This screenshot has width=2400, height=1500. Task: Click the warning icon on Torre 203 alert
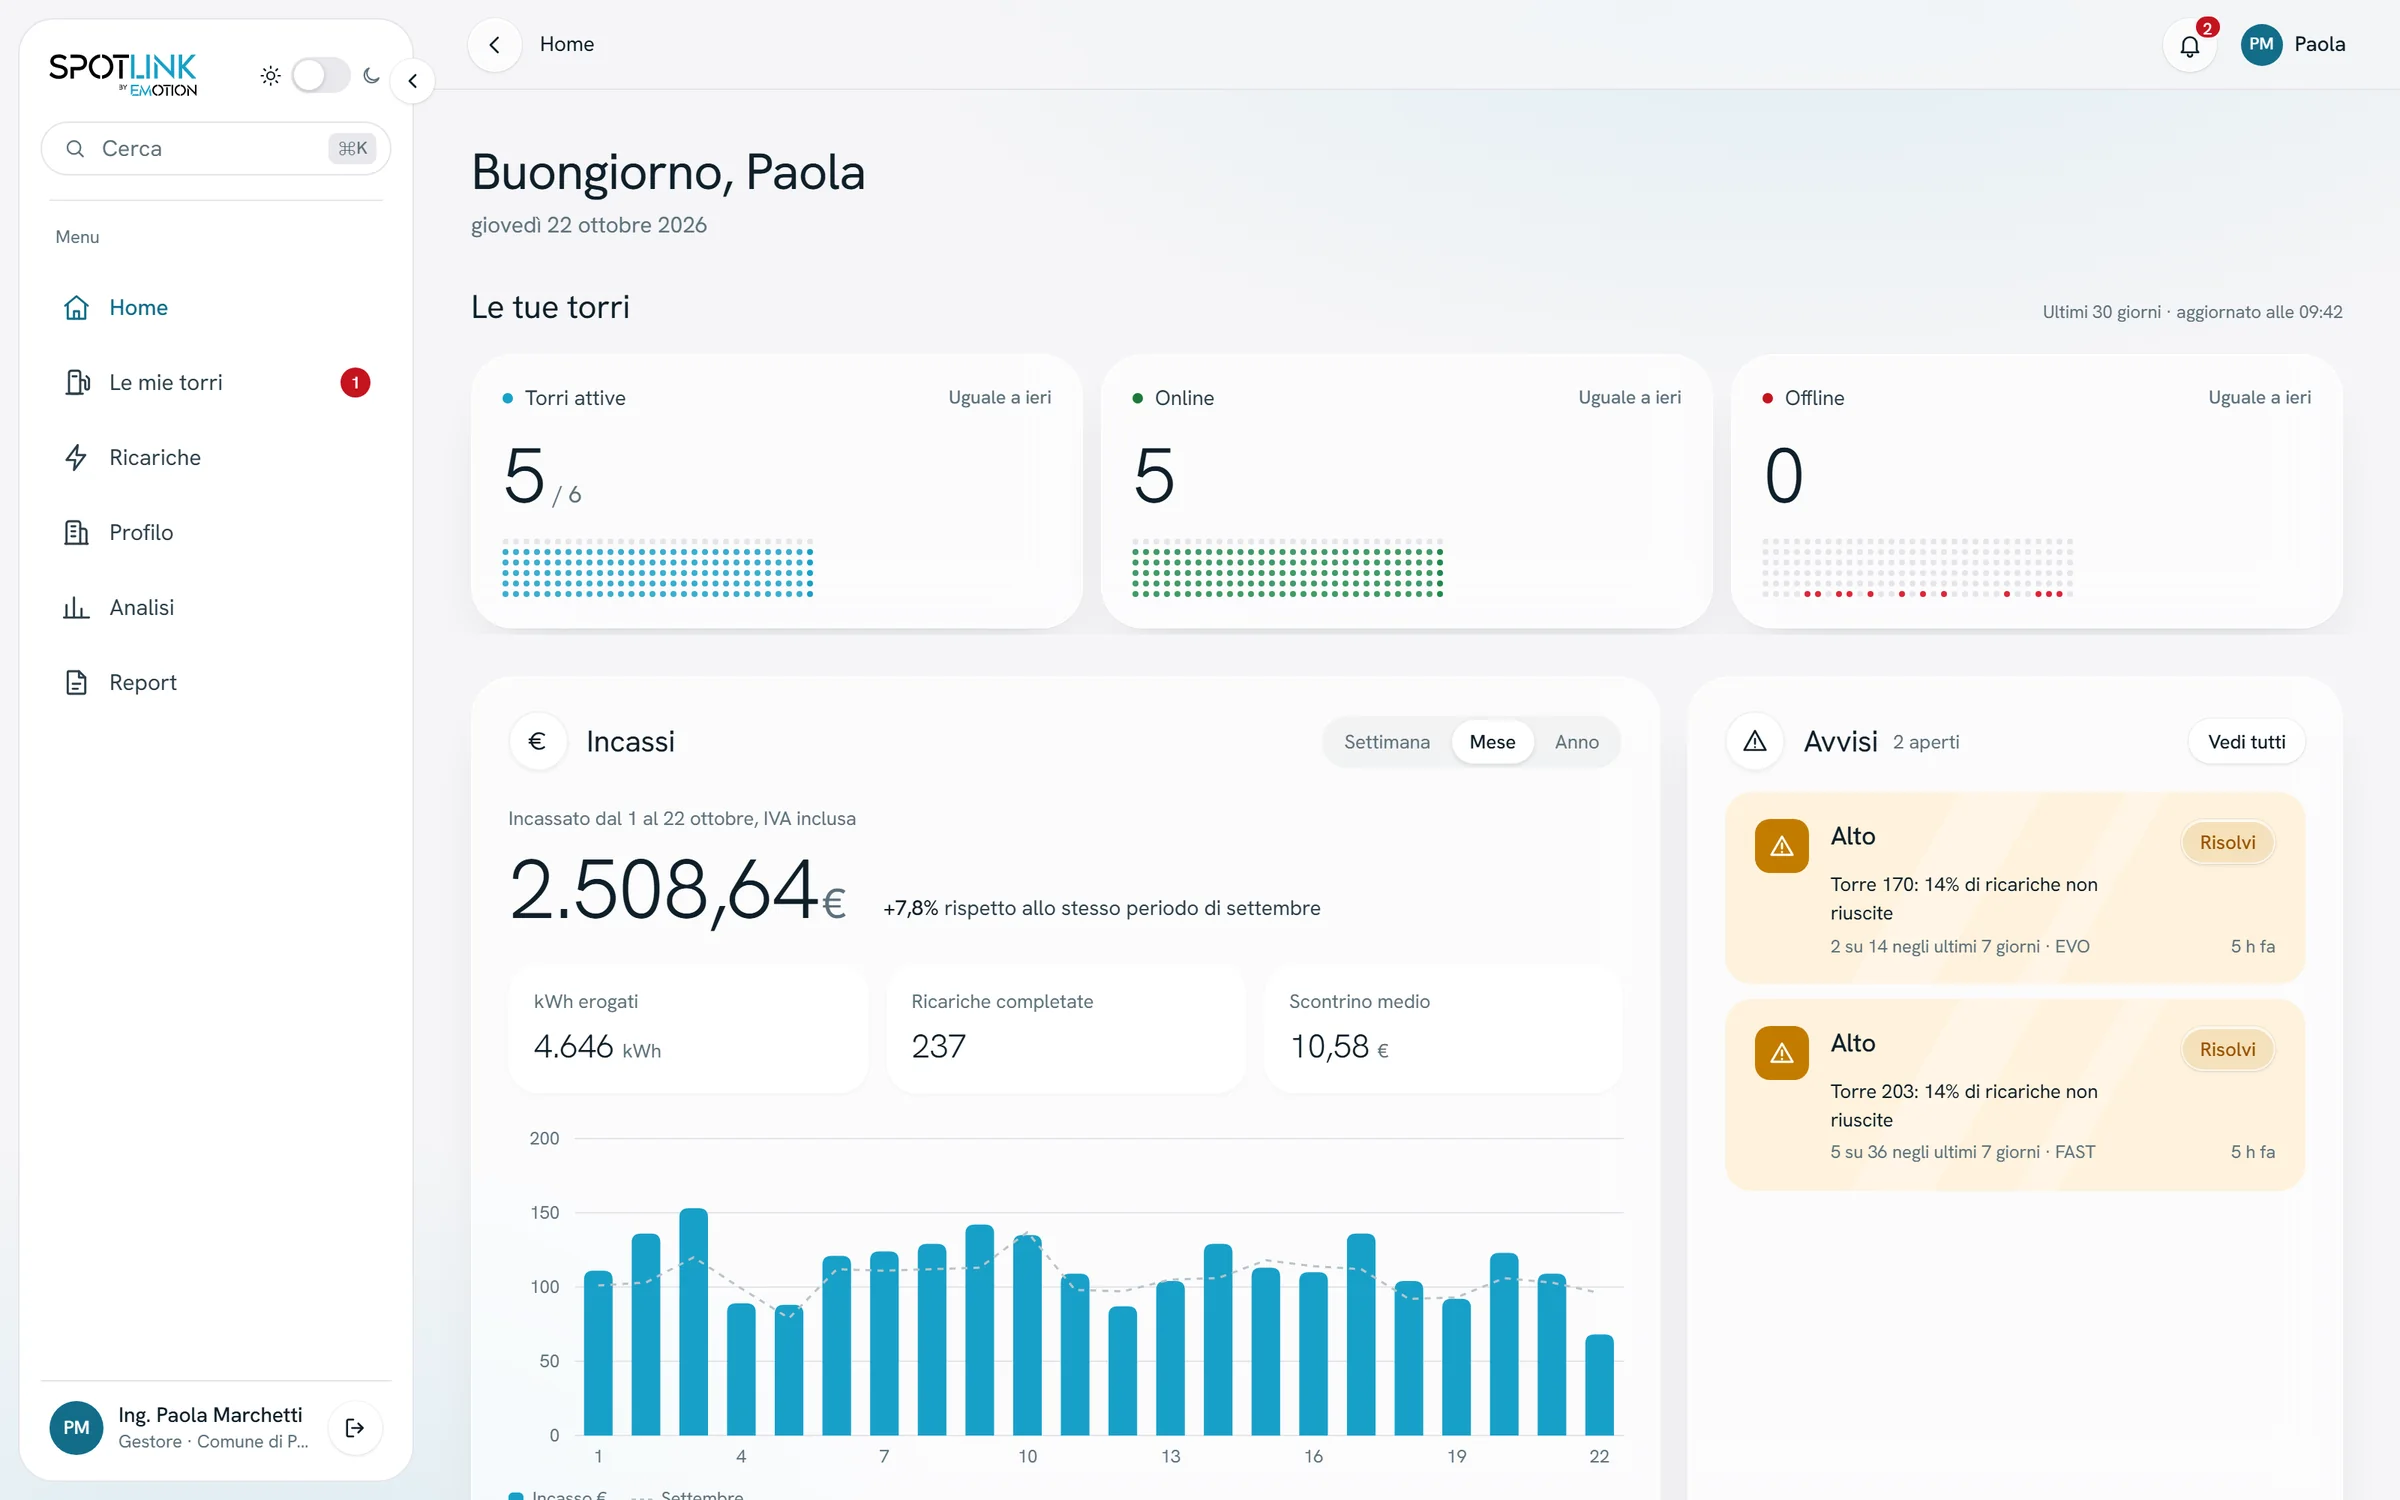coord(1781,1052)
